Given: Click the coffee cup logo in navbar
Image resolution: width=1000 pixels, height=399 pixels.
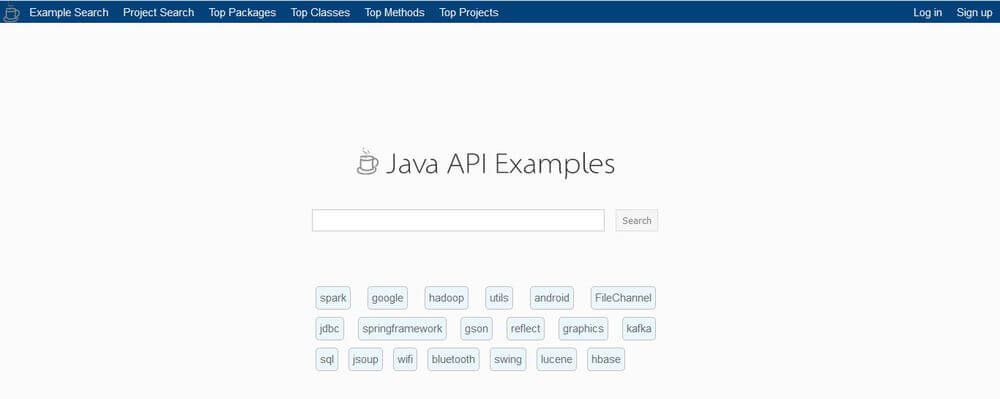Looking at the screenshot, I should click(11, 12).
